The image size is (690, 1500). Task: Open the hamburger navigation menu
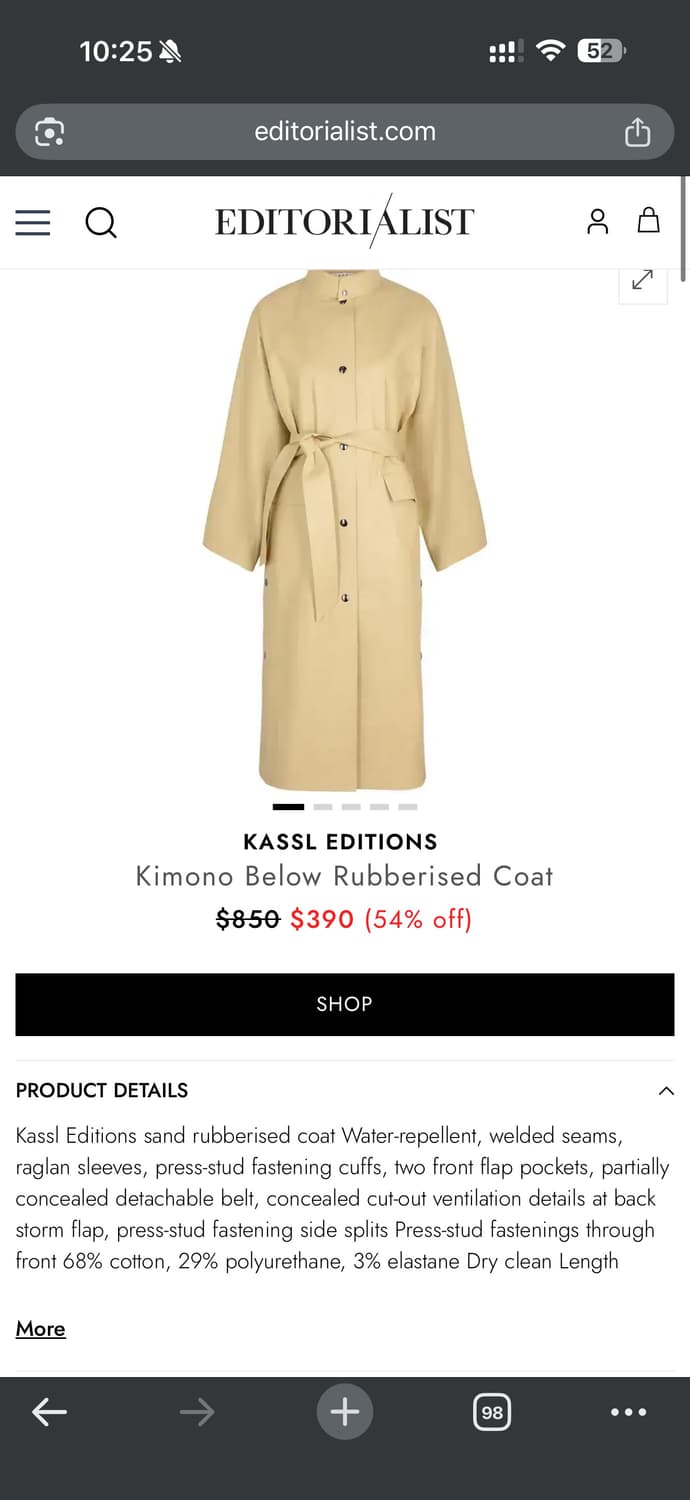[x=33, y=222]
